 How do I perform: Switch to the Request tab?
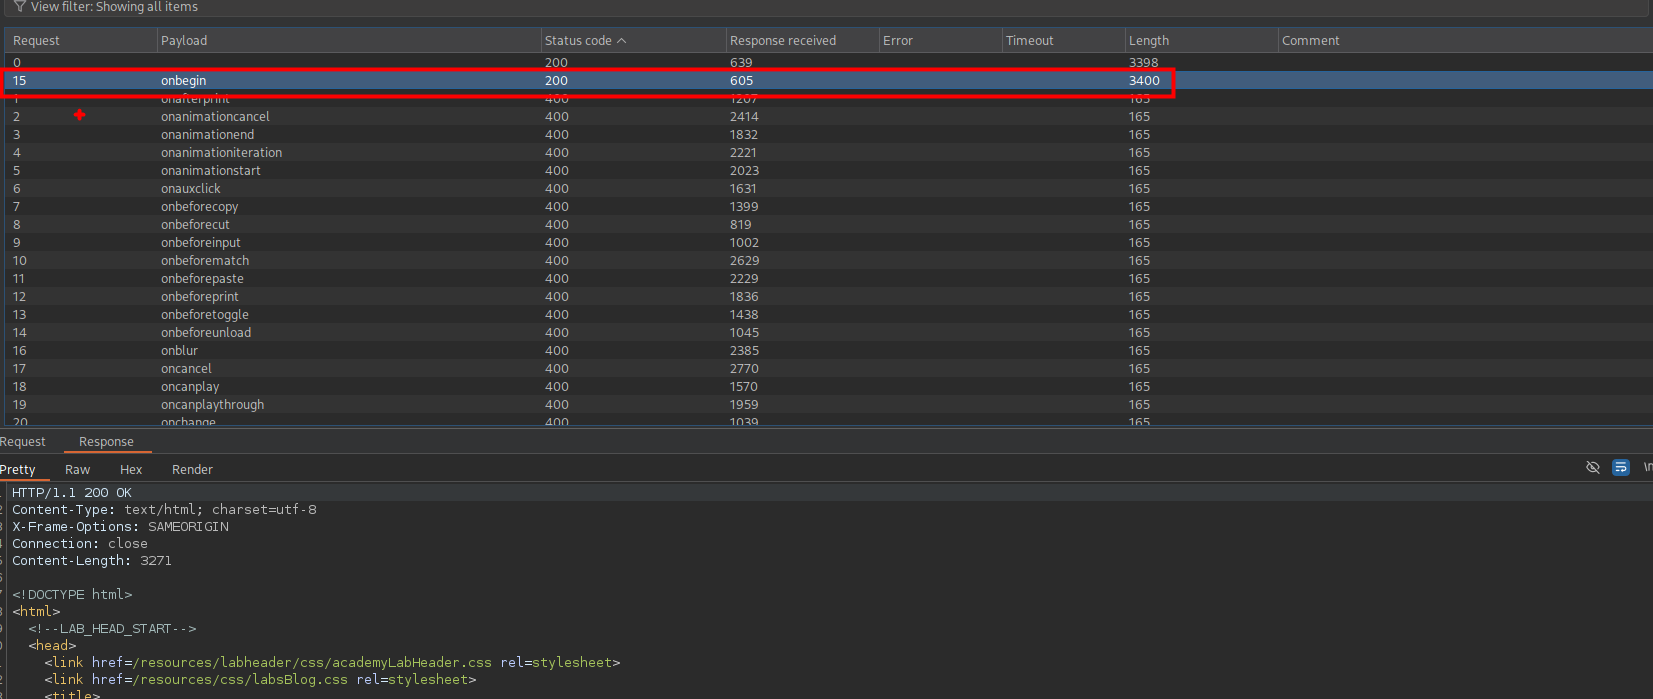pos(23,442)
